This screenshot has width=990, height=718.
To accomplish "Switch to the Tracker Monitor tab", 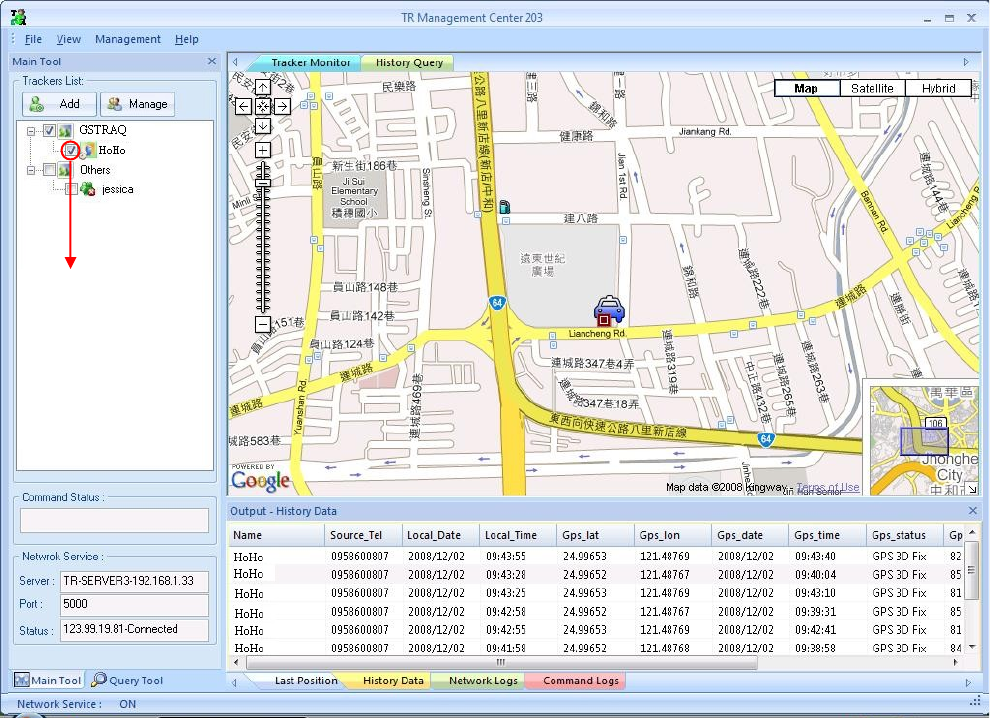I will click(x=310, y=63).
